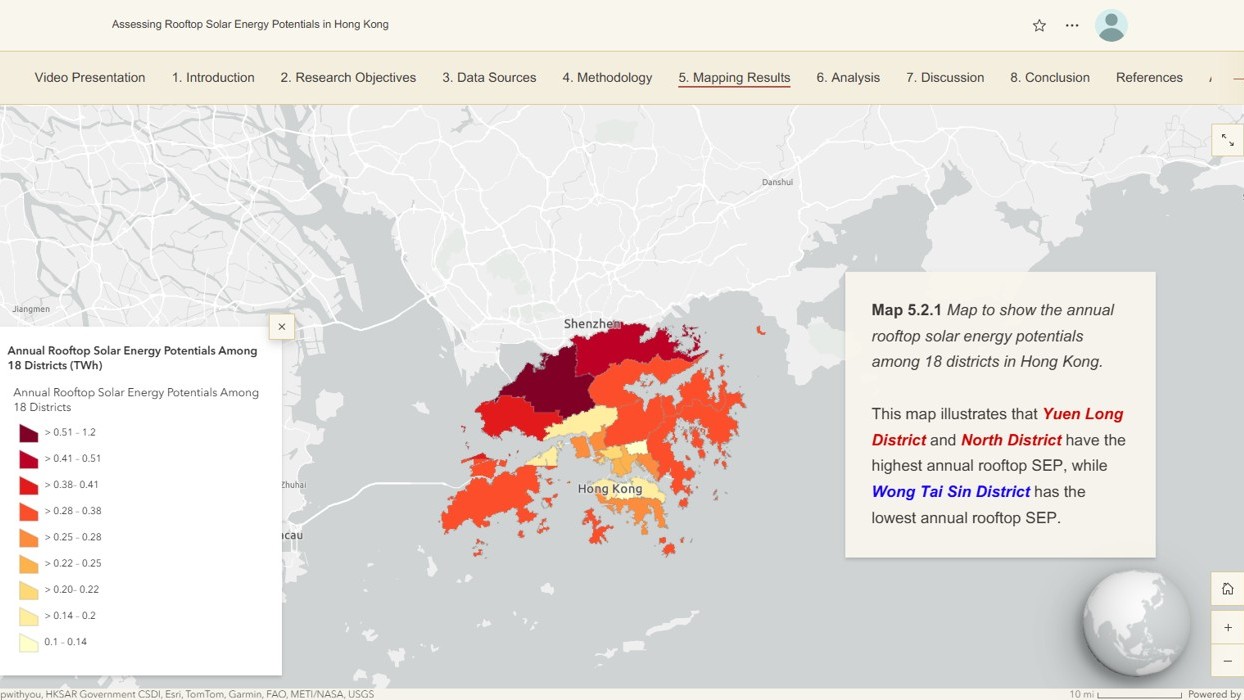Open the Video Presentation section
1244x700 pixels.
(90, 78)
